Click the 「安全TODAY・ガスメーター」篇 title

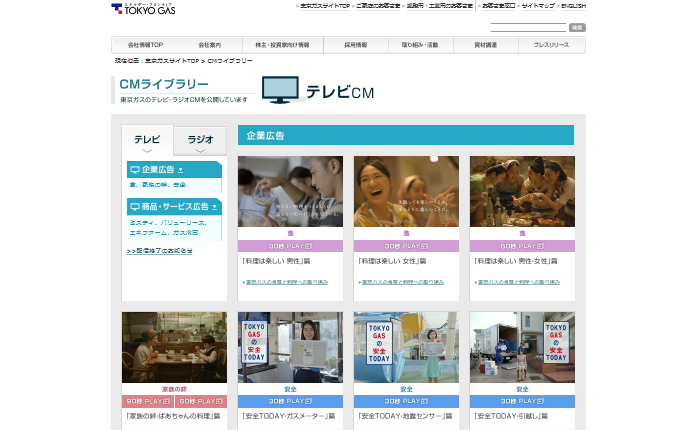pyautogui.click(x=289, y=416)
